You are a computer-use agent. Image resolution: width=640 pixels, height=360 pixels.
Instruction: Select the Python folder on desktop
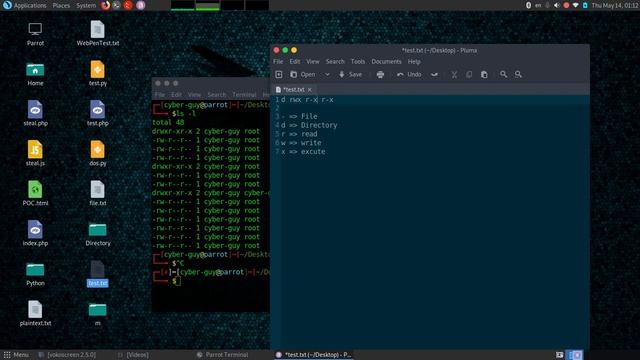[x=35, y=274]
